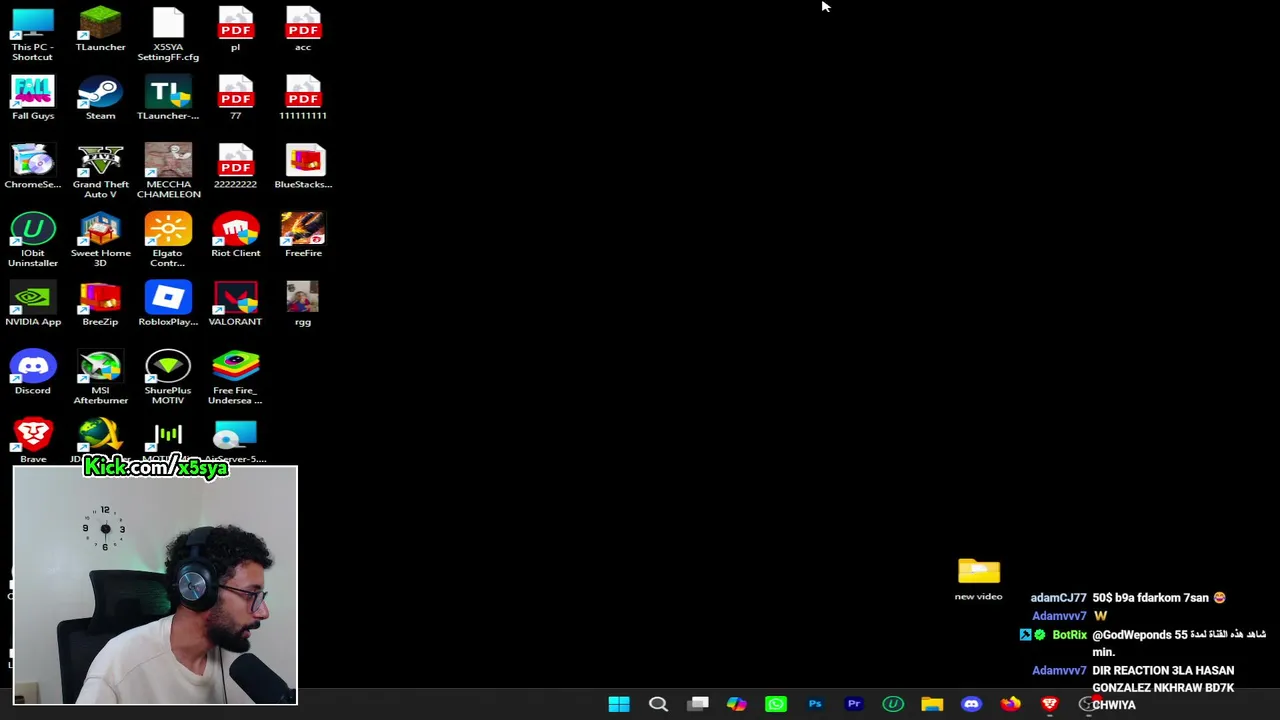Open the ShurePlus MOTIV shortcut
Screen dimensions: 1280x720
coord(168,378)
